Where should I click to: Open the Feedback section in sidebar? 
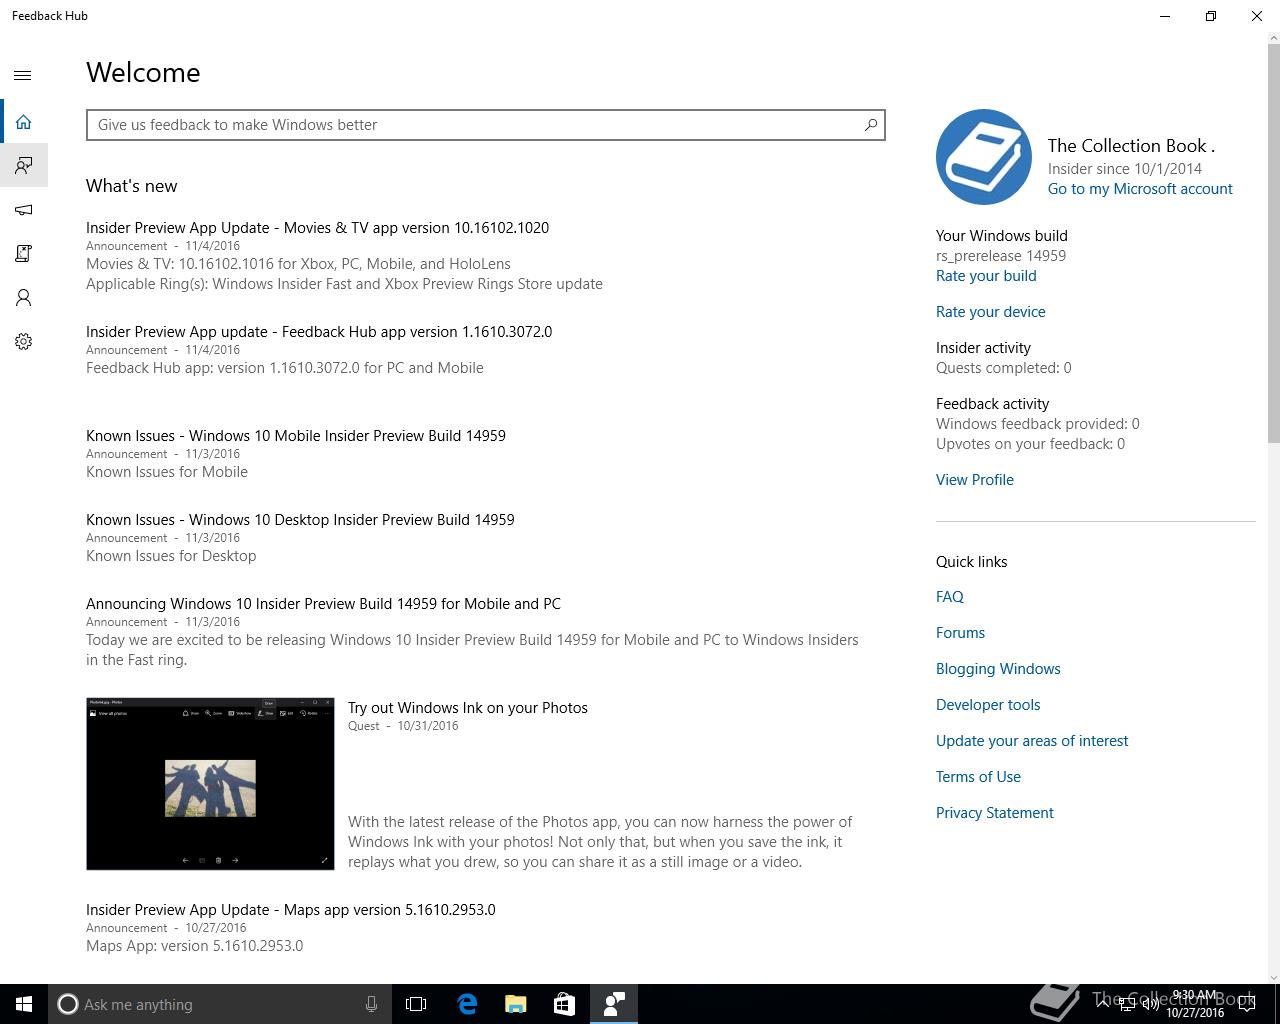click(23, 165)
